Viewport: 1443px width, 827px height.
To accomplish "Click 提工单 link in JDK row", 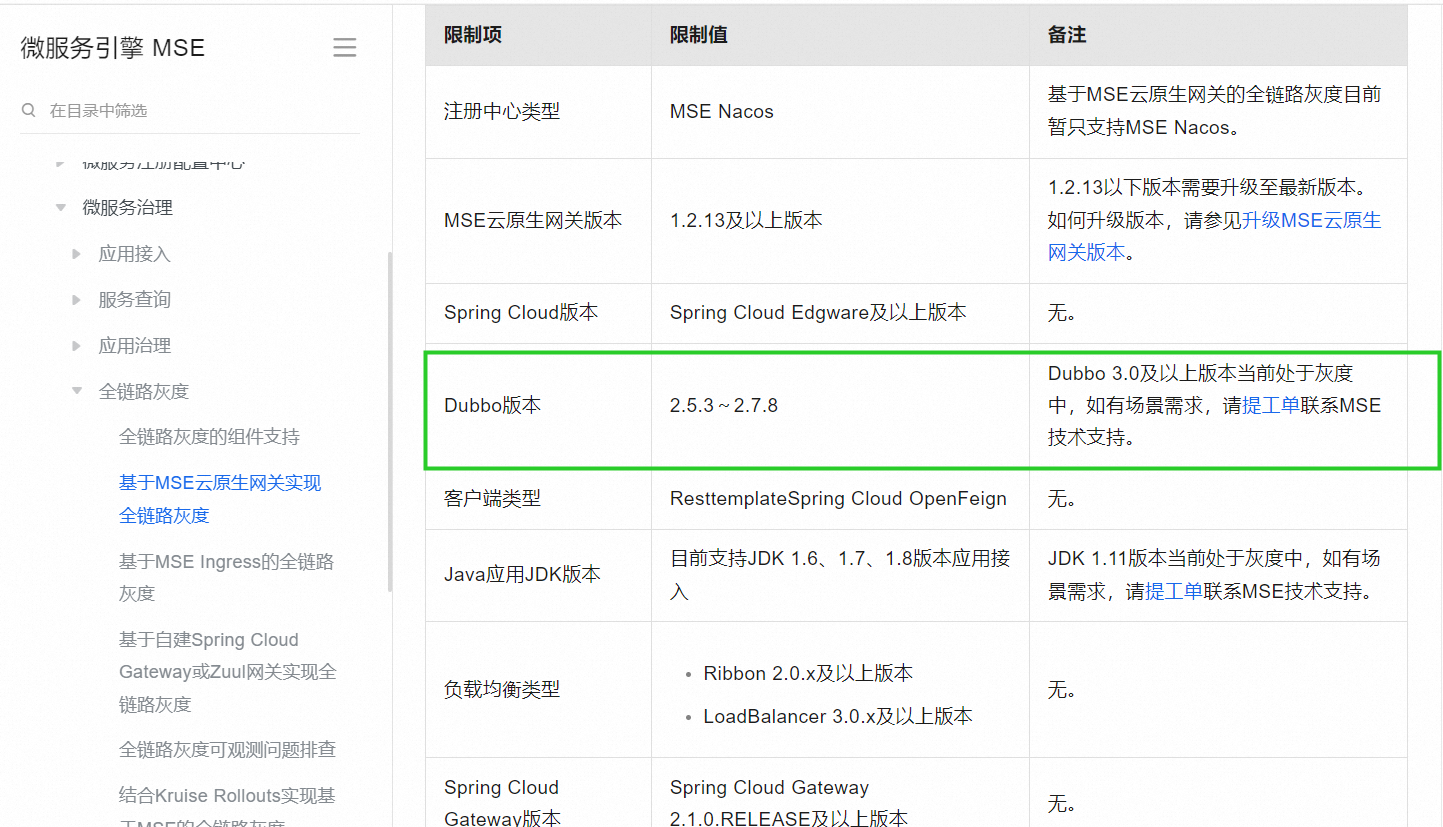I will point(1173,591).
